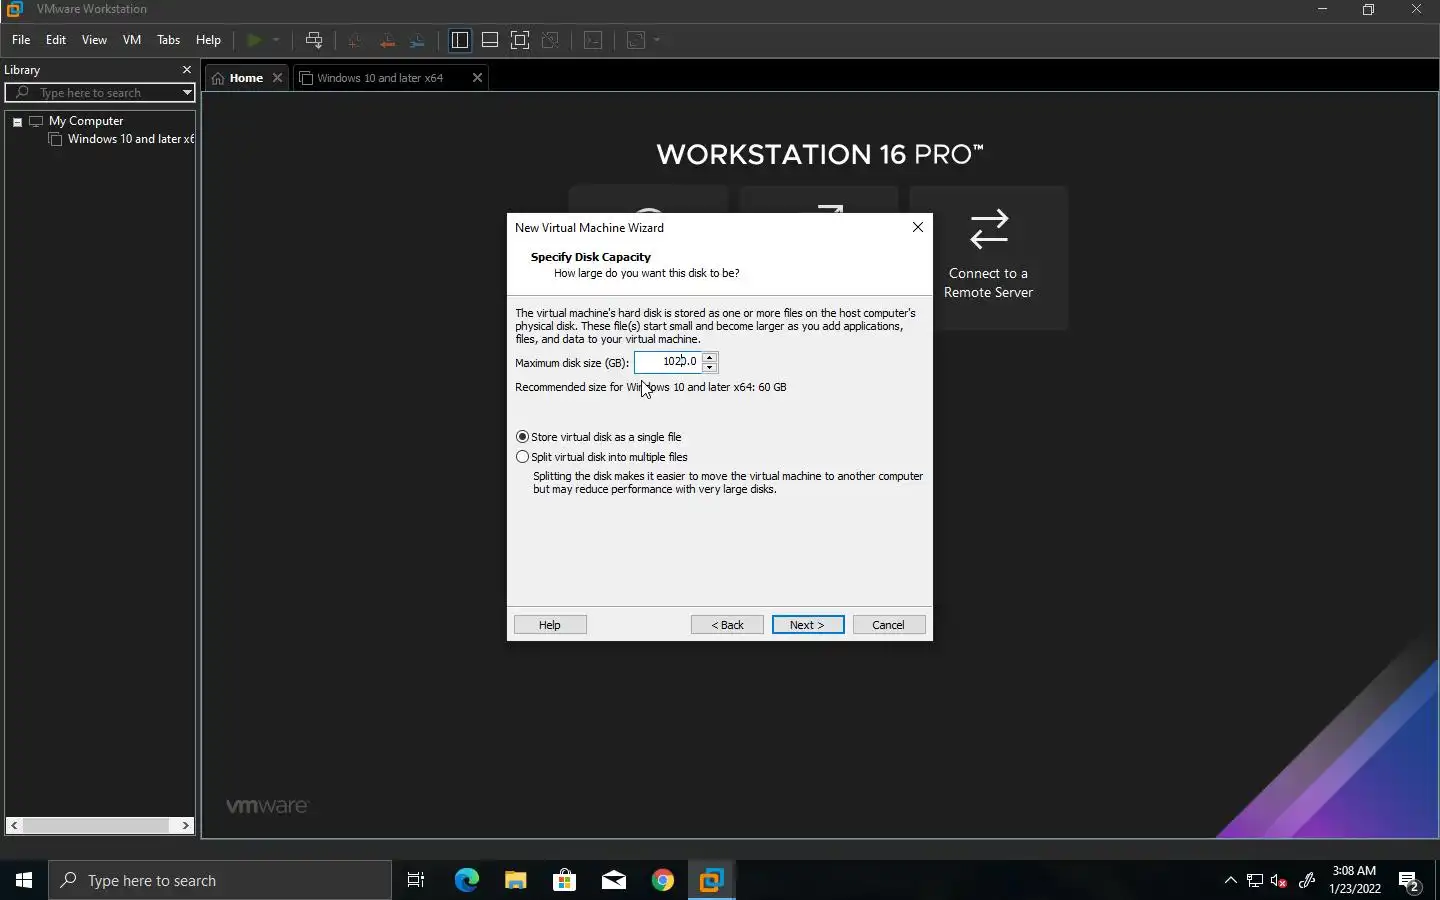Click the Take Snapshot toolbar icon
Viewport: 1440px width, 900px height.
[x=355, y=40]
